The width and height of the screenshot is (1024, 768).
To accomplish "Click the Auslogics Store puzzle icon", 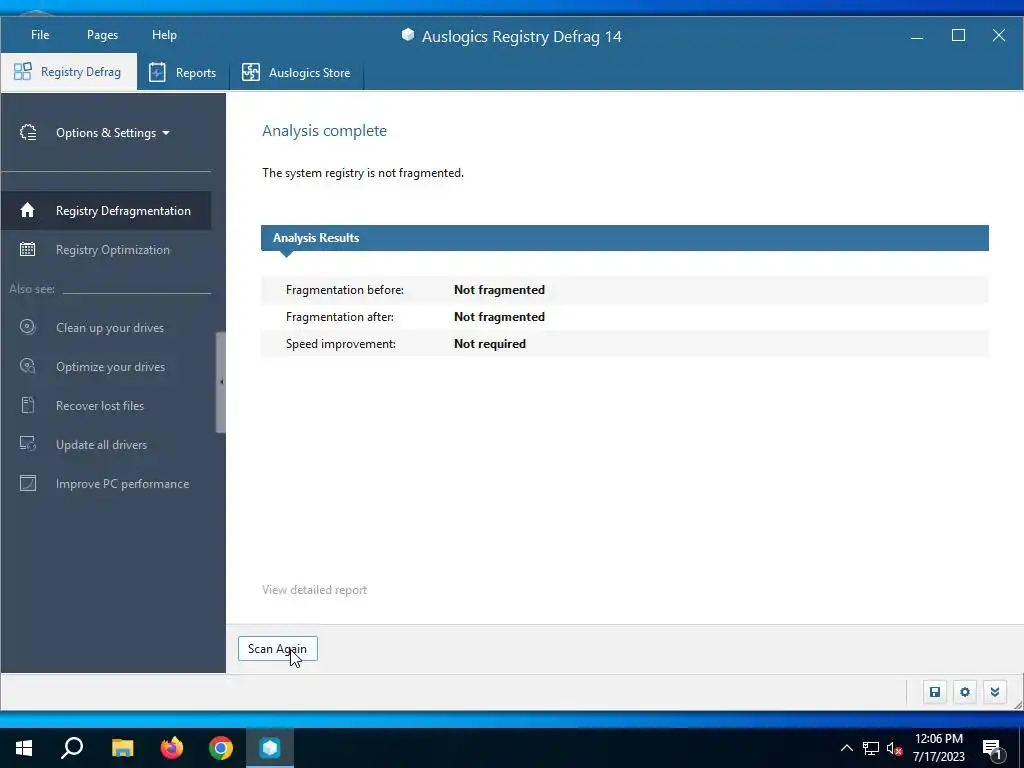I will pyautogui.click(x=251, y=72).
